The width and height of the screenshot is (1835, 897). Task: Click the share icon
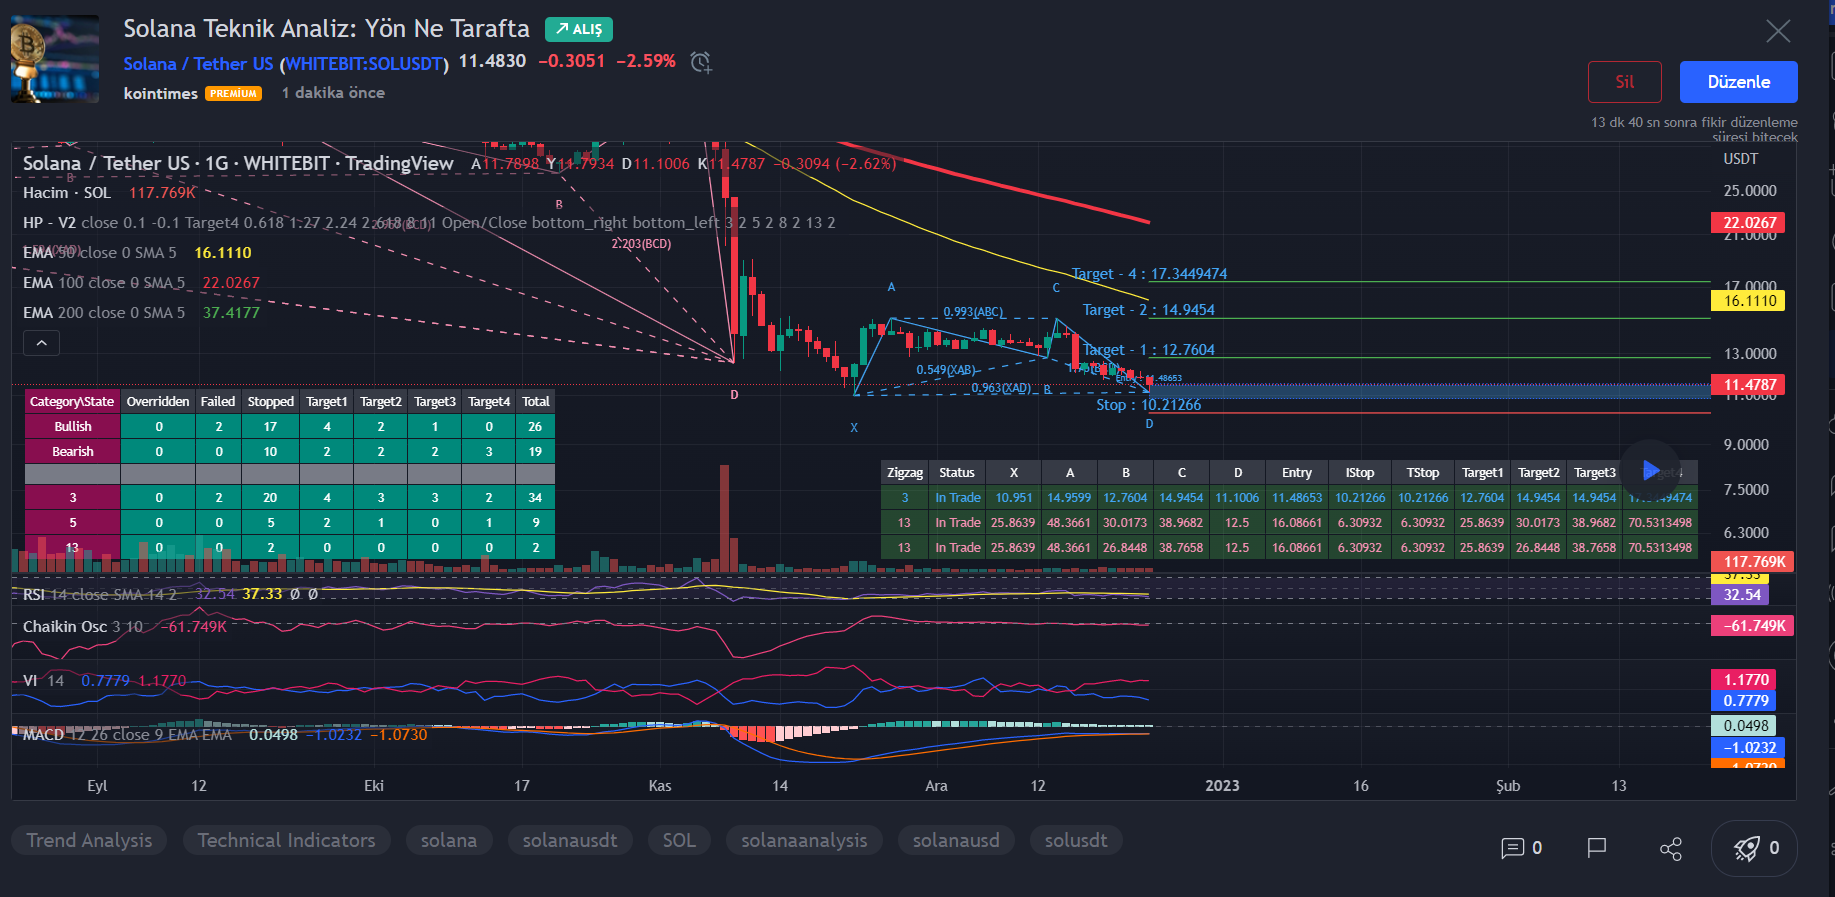1671,848
